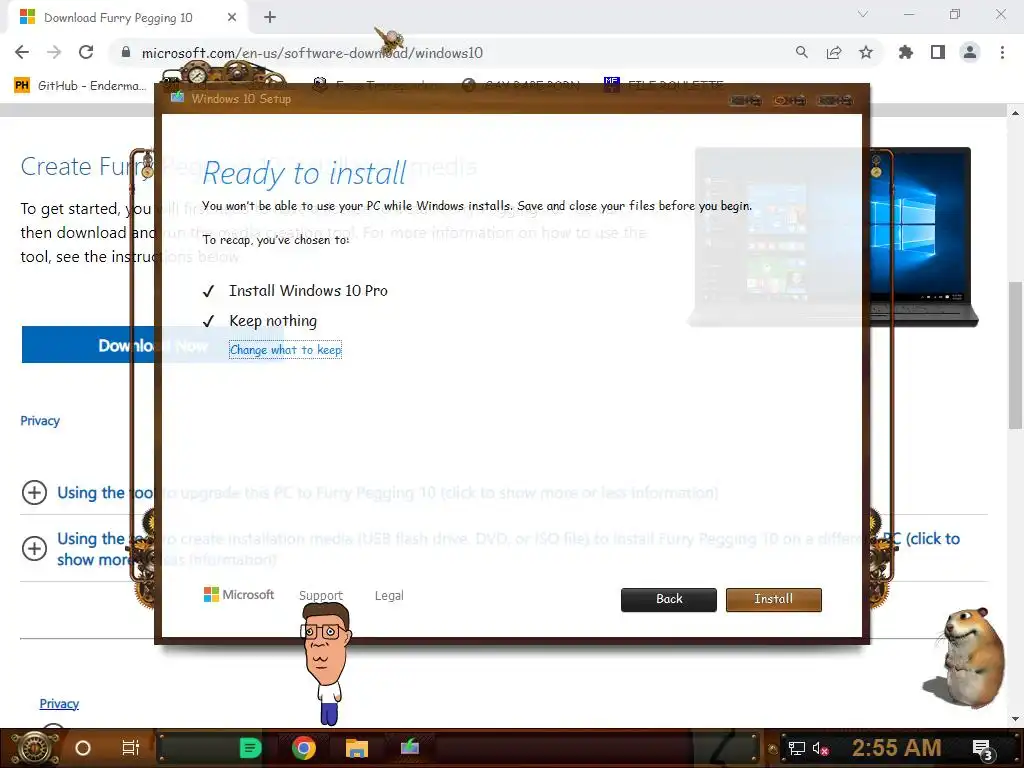Click the muted volume icon in system tray
1024x768 pixels.
click(x=821, y=748)
